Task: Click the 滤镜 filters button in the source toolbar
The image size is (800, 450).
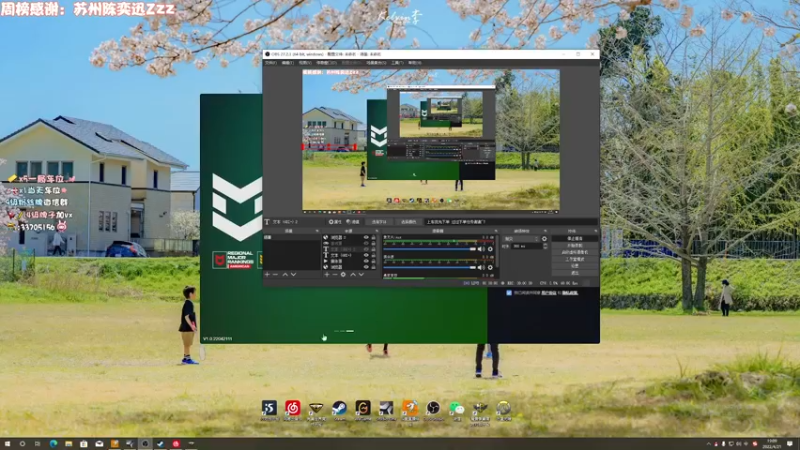Action: coord(353,222)
